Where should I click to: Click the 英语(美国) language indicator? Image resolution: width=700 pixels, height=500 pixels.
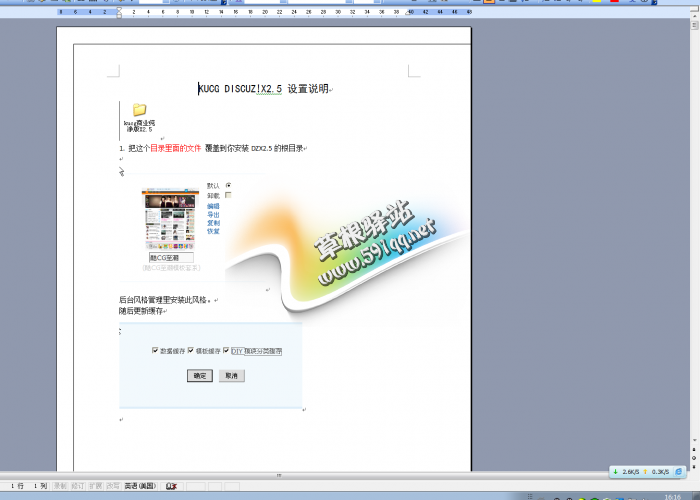coord(140,486)
